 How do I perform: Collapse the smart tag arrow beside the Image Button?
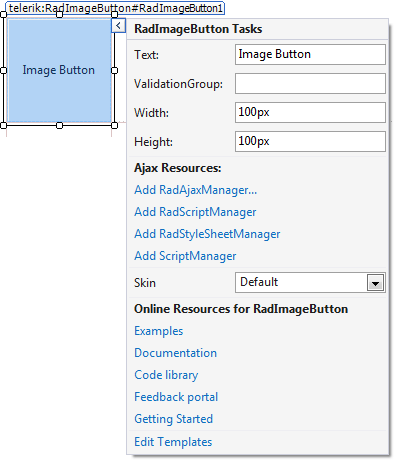[x=118, y=26]
